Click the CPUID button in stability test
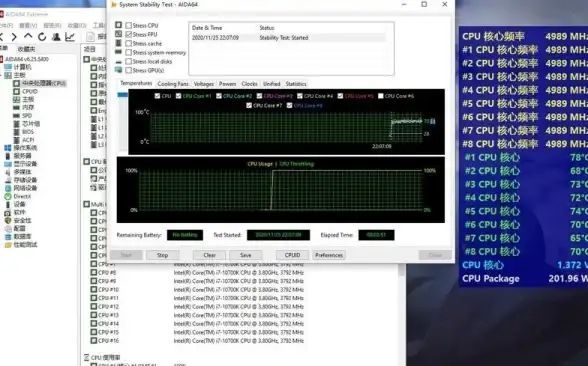This screenshot has width=588, height=366. [x=292, y=255]
